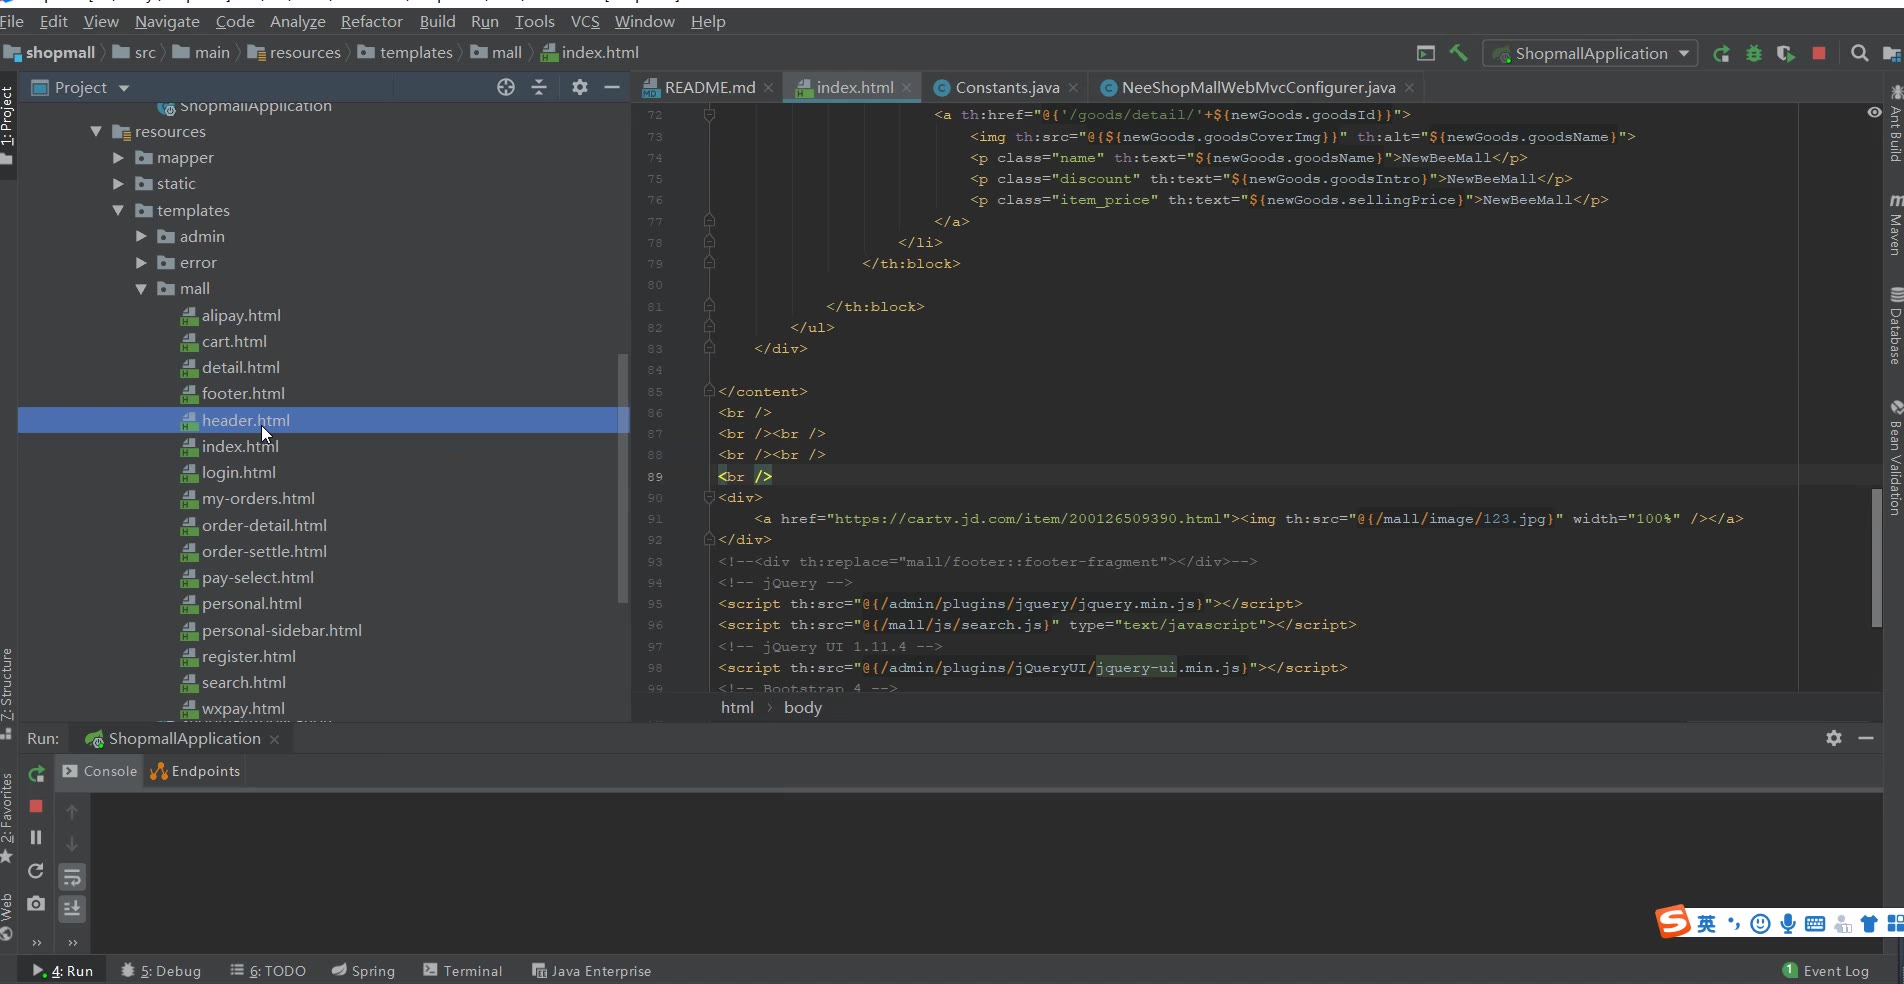Open the Refactor menu
The image size is (1904, 984).
371,21
